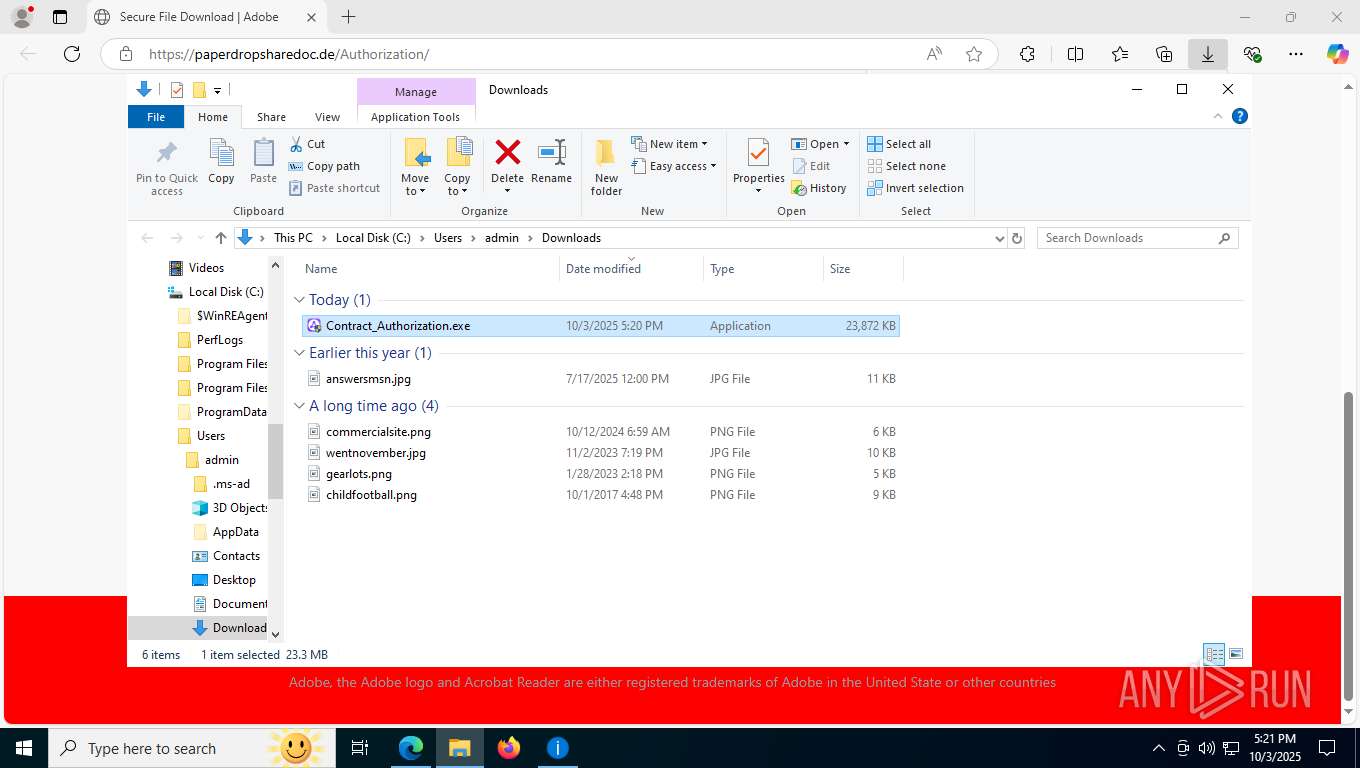Click Pin to Quick access icon
Screen dimensions: 1360x768
tap(167, 153)
